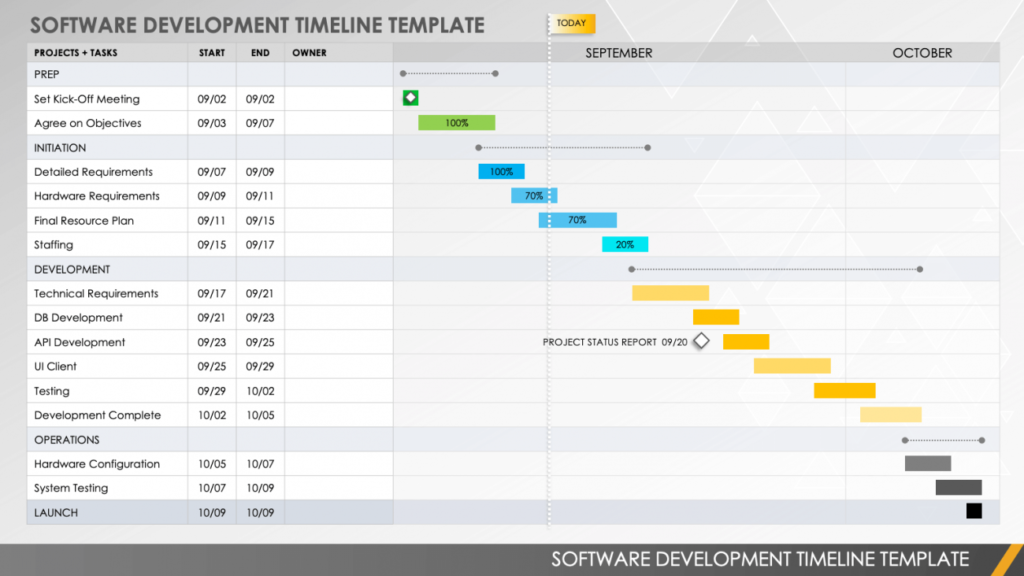Select the yellow Testing task bar
The height and width of the screenshot is (576, 1024).
(844, 389)
